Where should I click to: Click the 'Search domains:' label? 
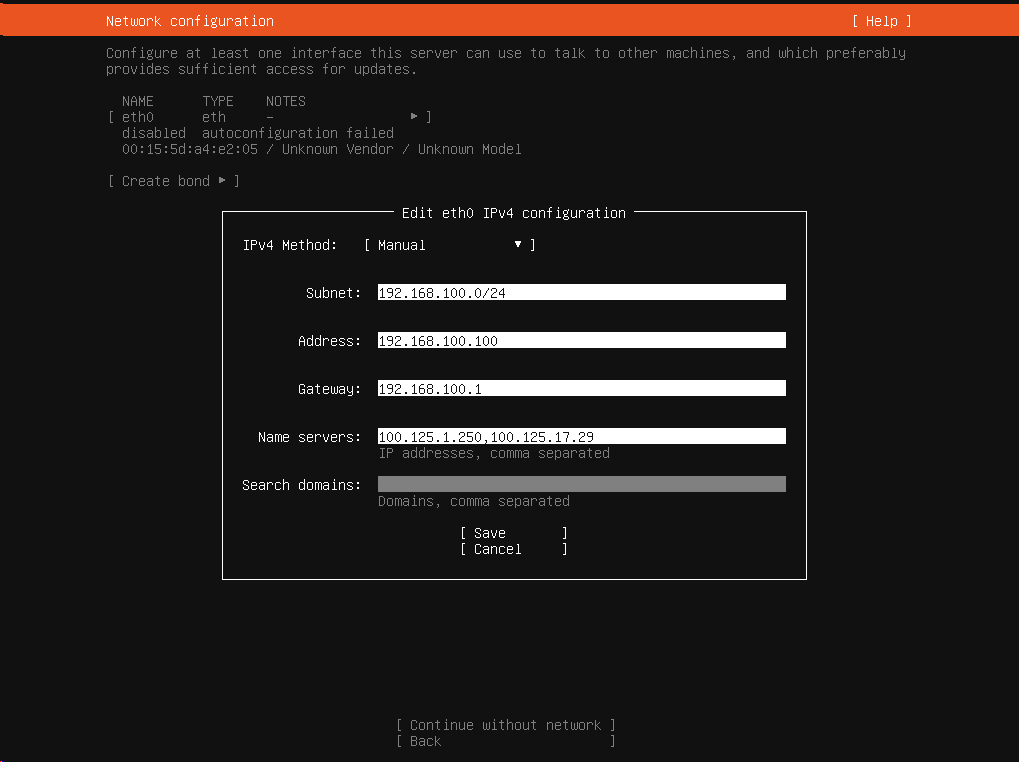coord(302,485)
